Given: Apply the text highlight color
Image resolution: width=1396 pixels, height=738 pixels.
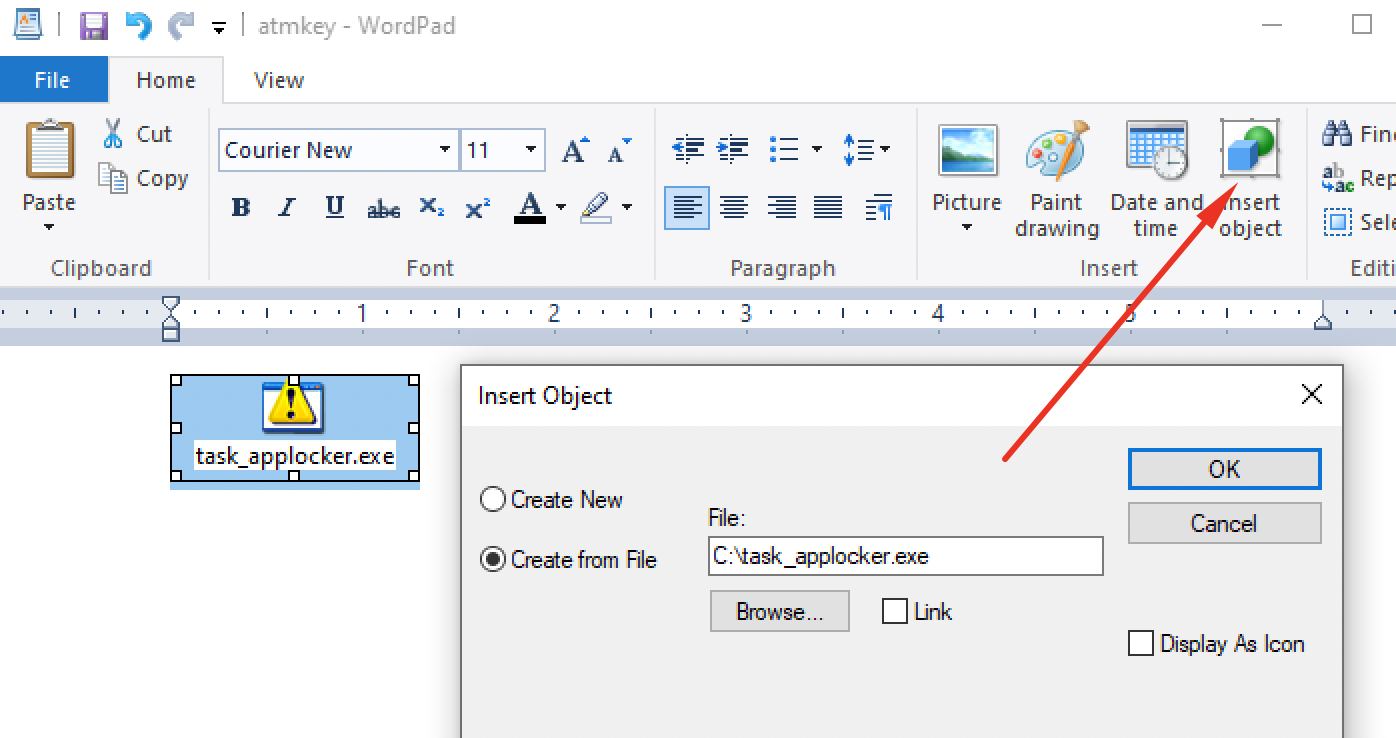Looking at the screenshot, I should pyautogui.click(x=595, y=207).
